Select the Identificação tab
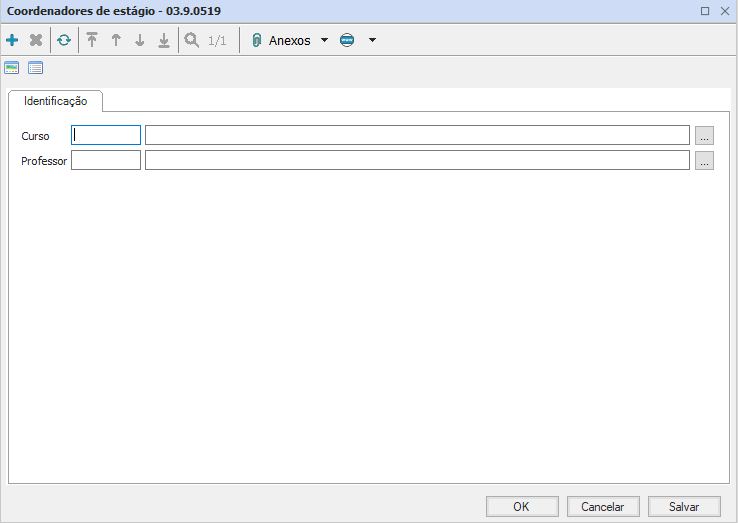The height and width of the screenshot is (523, 738). coord(56,101)
